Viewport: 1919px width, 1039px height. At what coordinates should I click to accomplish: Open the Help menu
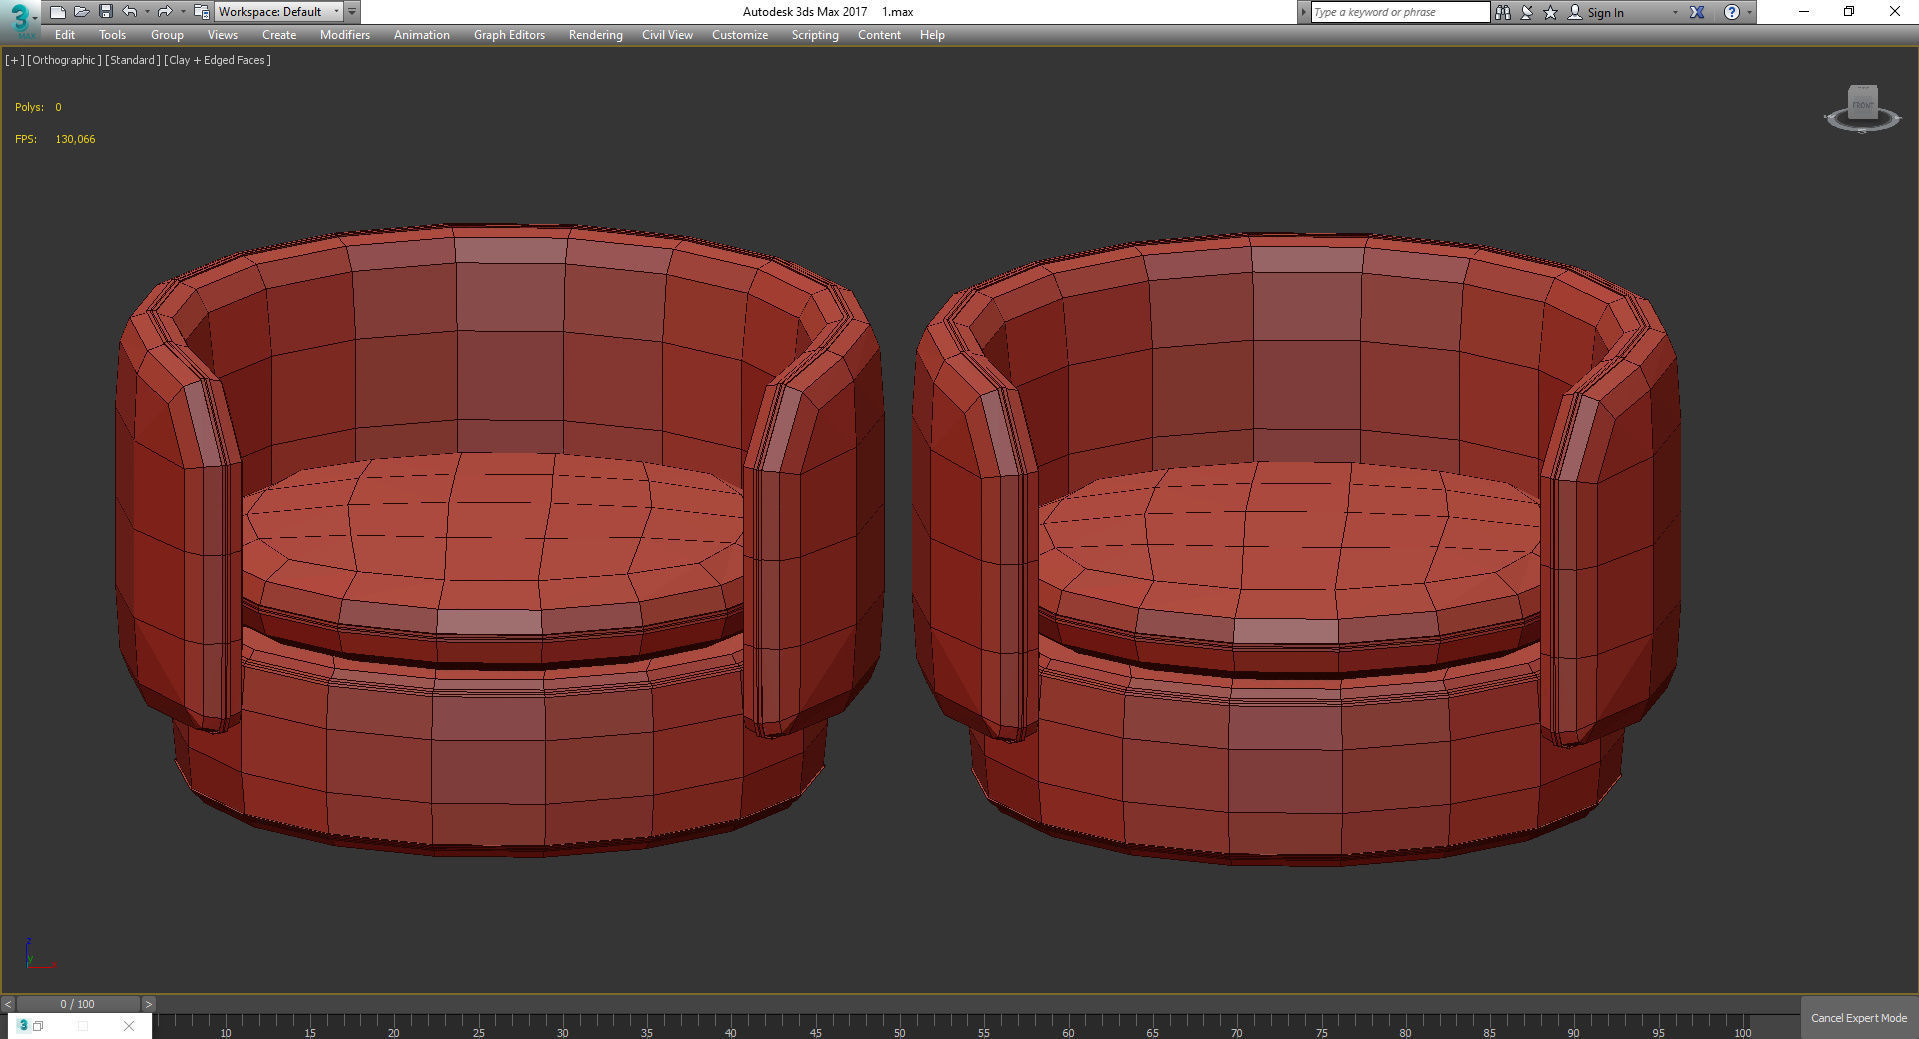click(932, 35)
